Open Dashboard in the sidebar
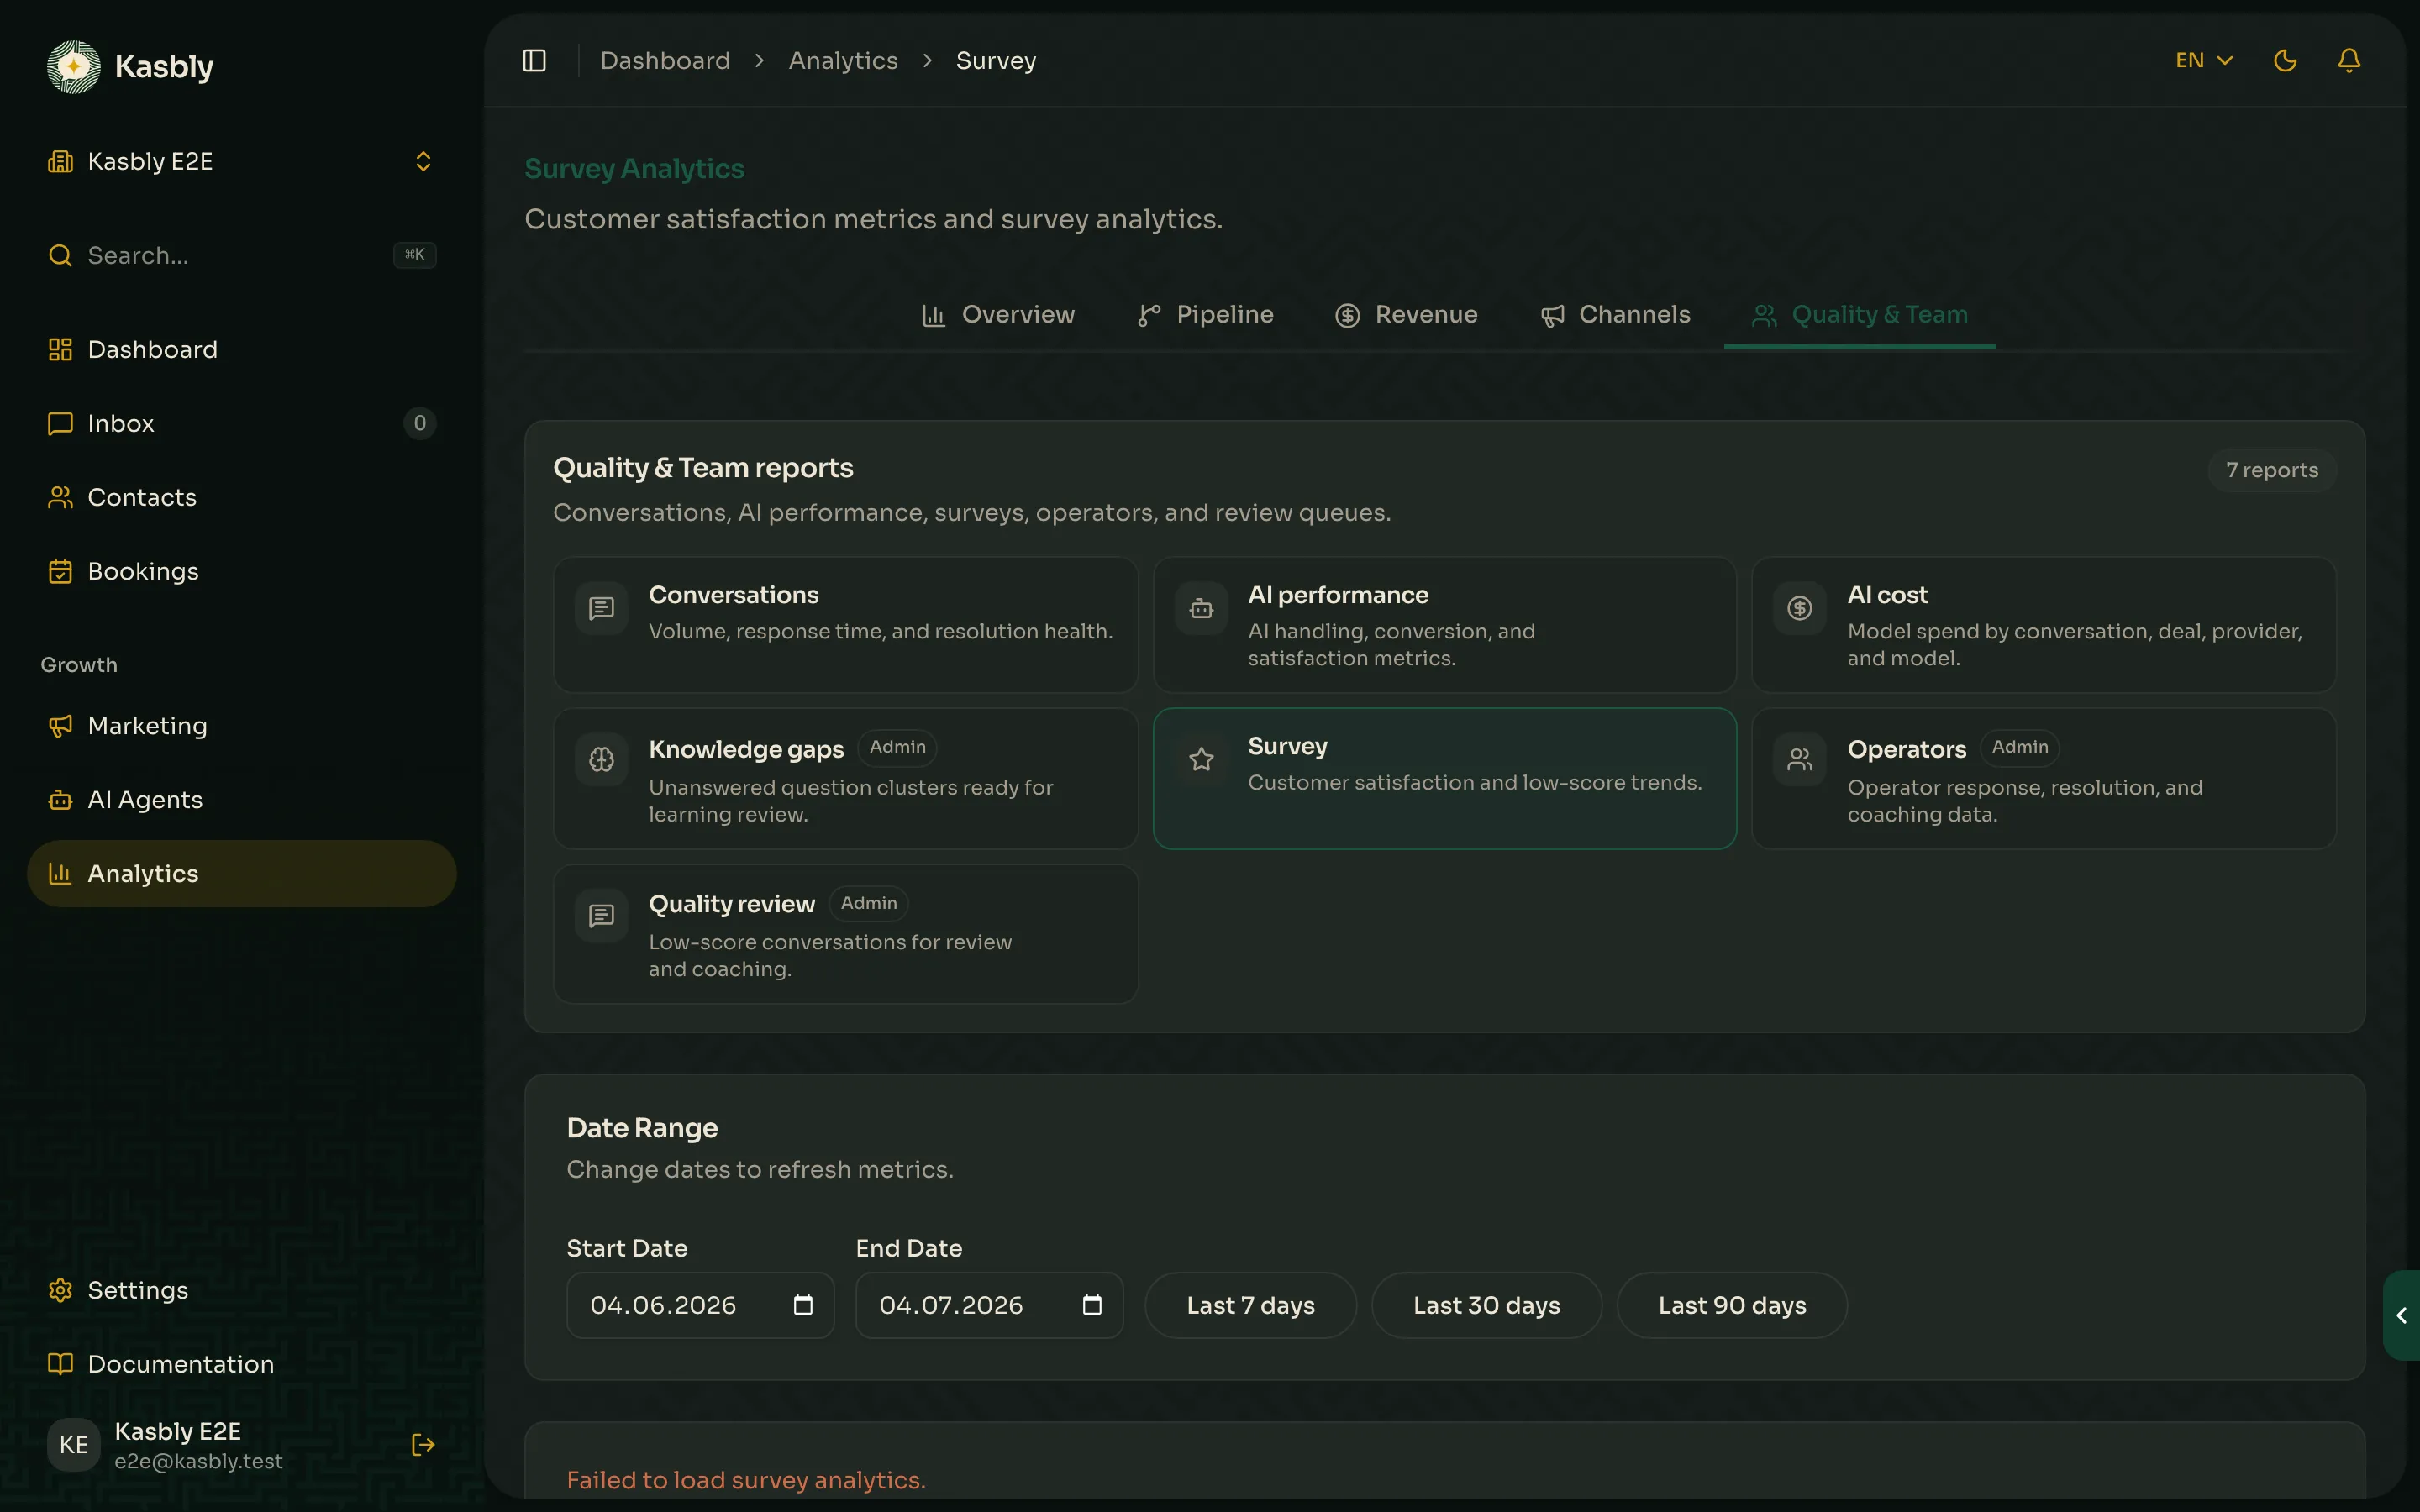Image resolution: width=2420 pixels, height=1512 pixels. (x=241, y=349)
